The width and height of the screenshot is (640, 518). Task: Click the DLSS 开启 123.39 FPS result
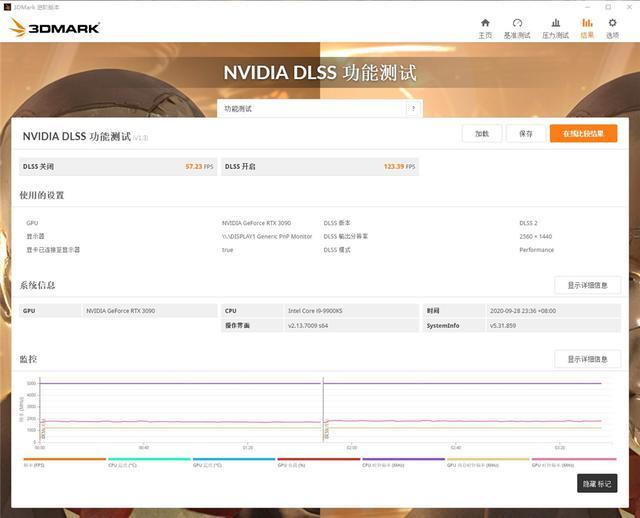point(320,167)
